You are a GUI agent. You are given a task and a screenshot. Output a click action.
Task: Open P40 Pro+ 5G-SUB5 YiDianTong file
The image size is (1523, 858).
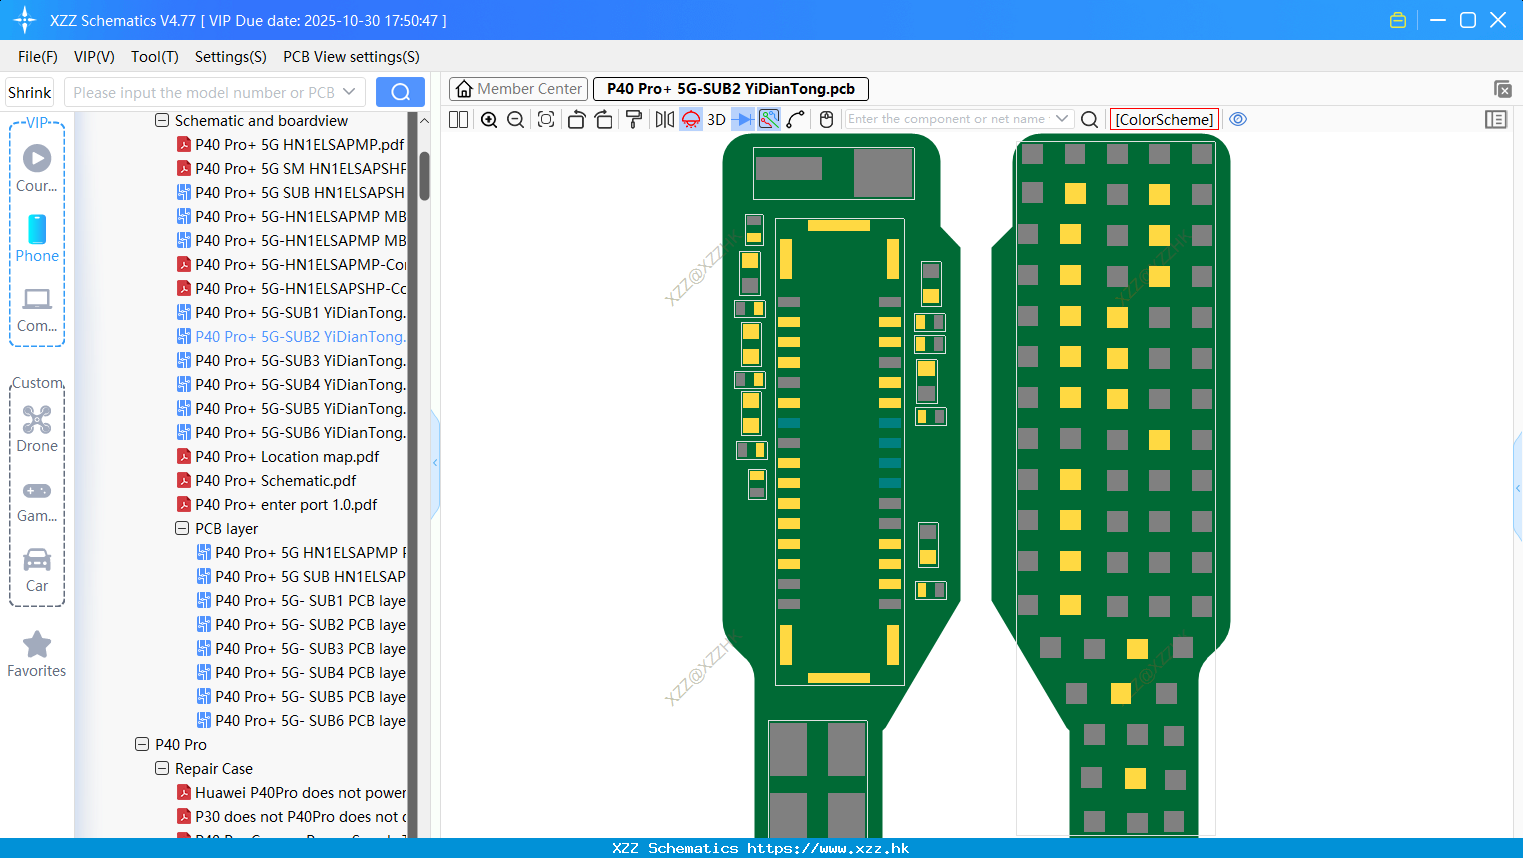pyautogui.click(x=290, y=409)
